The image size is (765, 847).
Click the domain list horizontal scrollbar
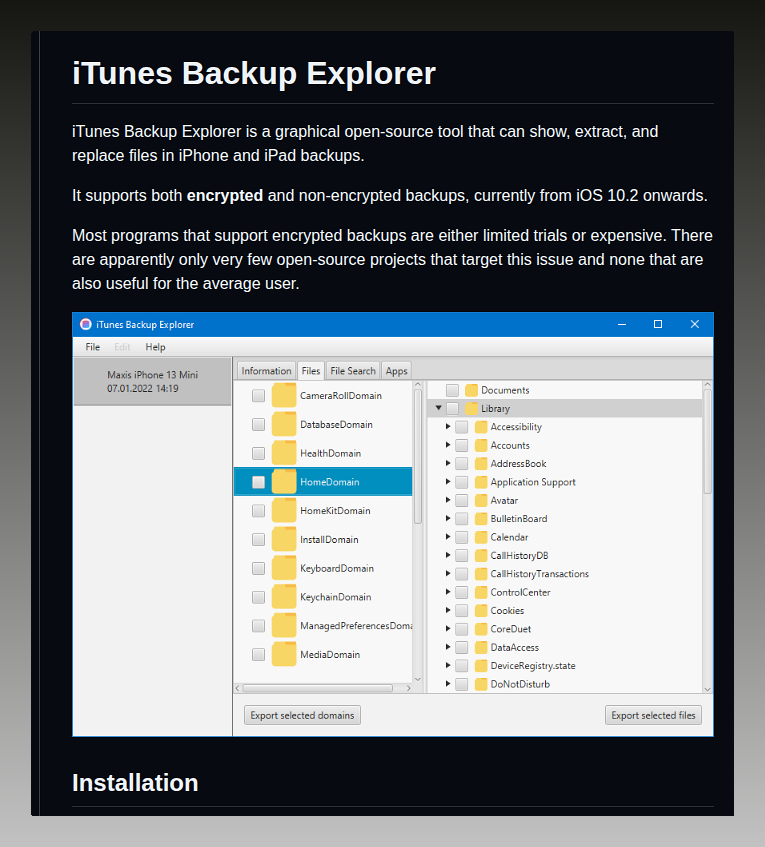[318, 688]
